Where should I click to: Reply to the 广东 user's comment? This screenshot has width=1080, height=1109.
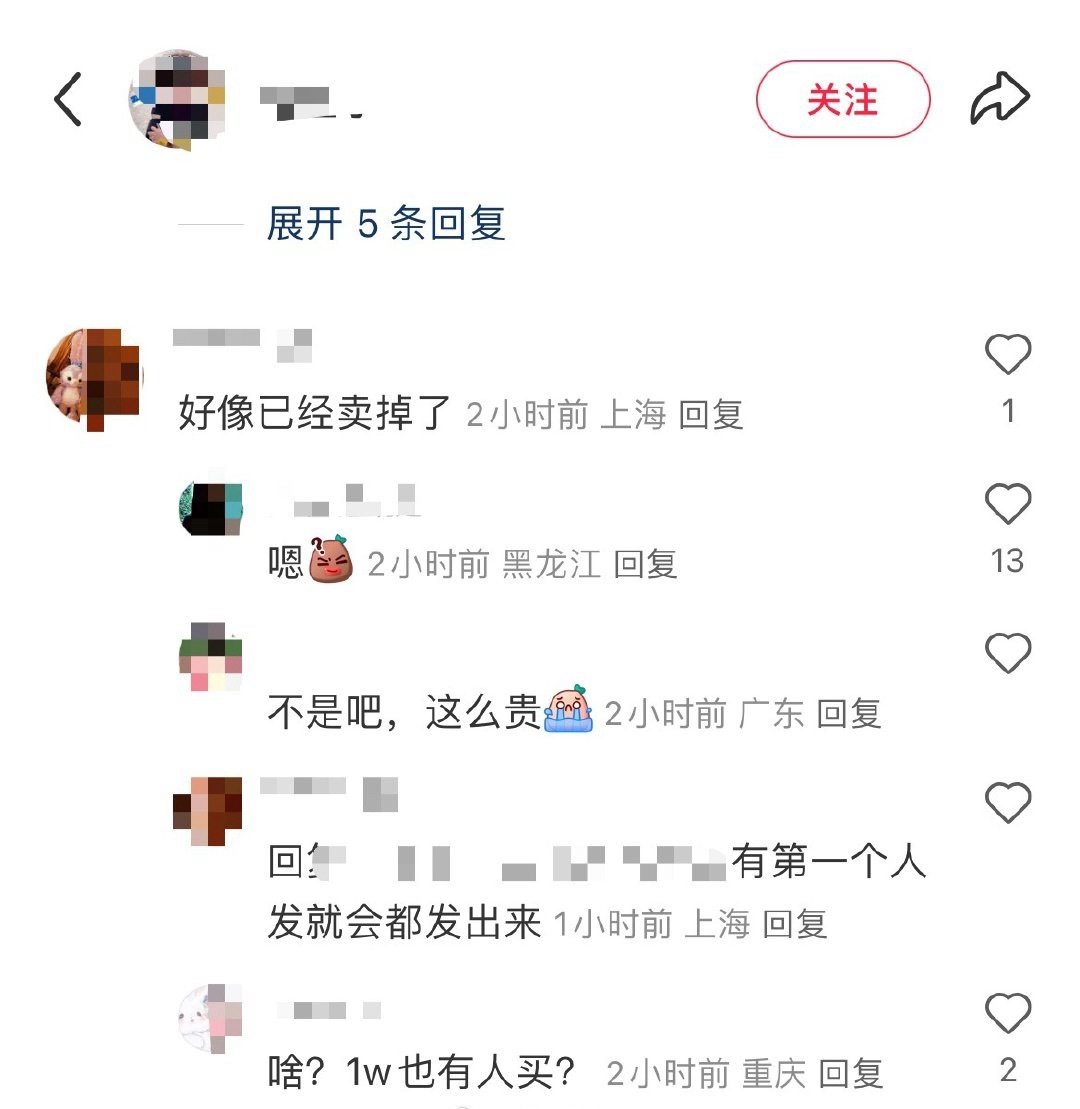click(849, 714)
